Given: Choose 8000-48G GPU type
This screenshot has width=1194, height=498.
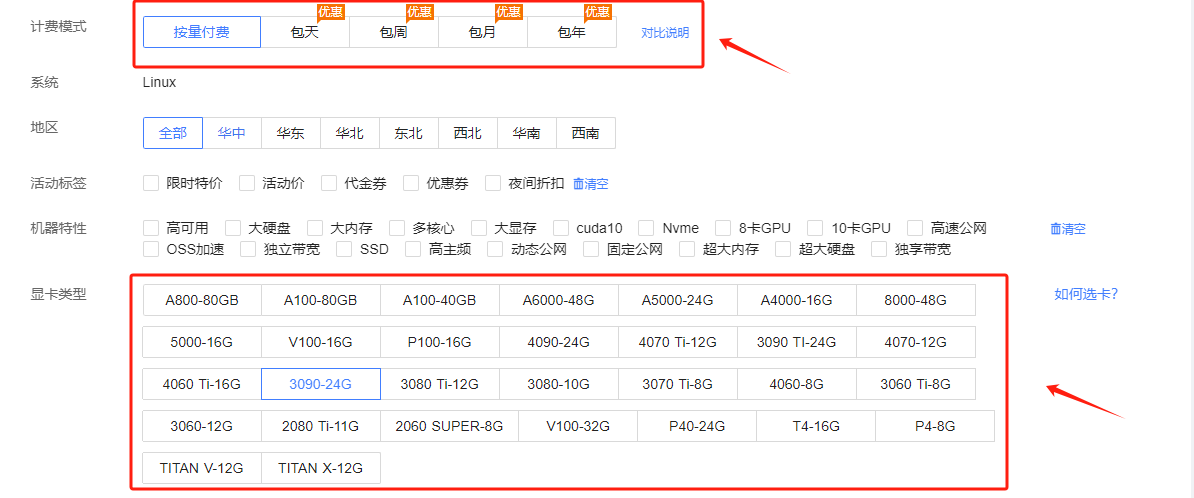Looking at the screenshot, I should pyautogui.click(x=915, y=300).
